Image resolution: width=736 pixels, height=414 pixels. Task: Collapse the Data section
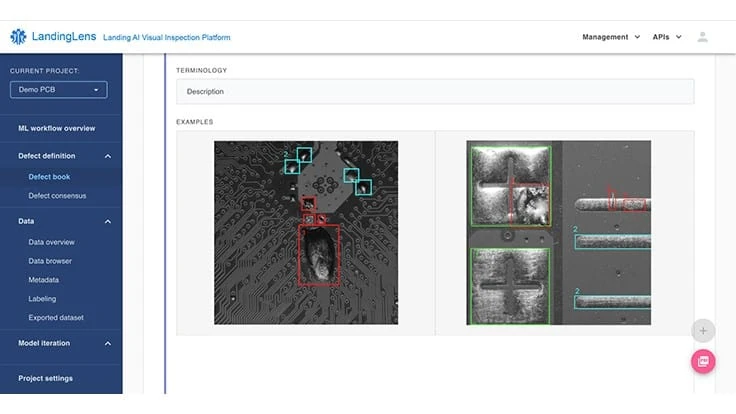[x=107, y=221]
